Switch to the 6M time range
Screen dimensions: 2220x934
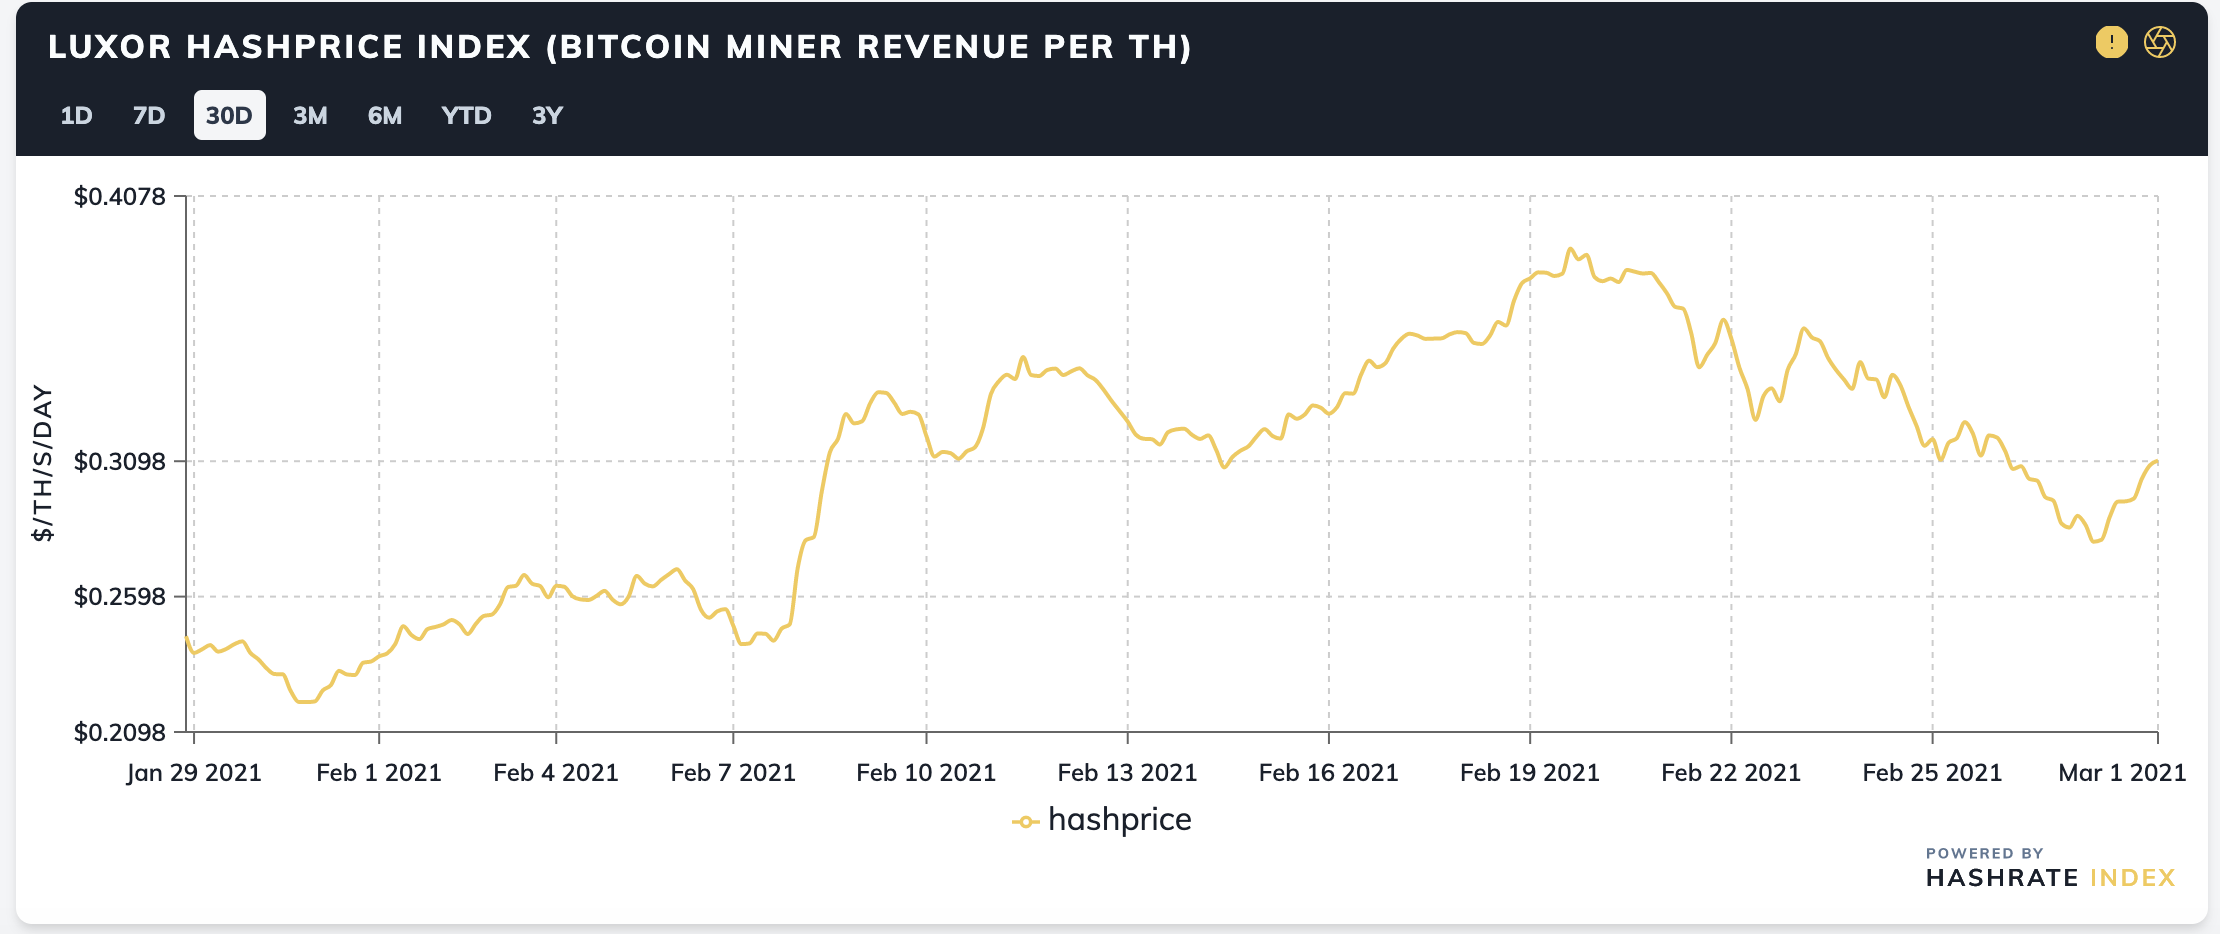click(x=385, y=115)
